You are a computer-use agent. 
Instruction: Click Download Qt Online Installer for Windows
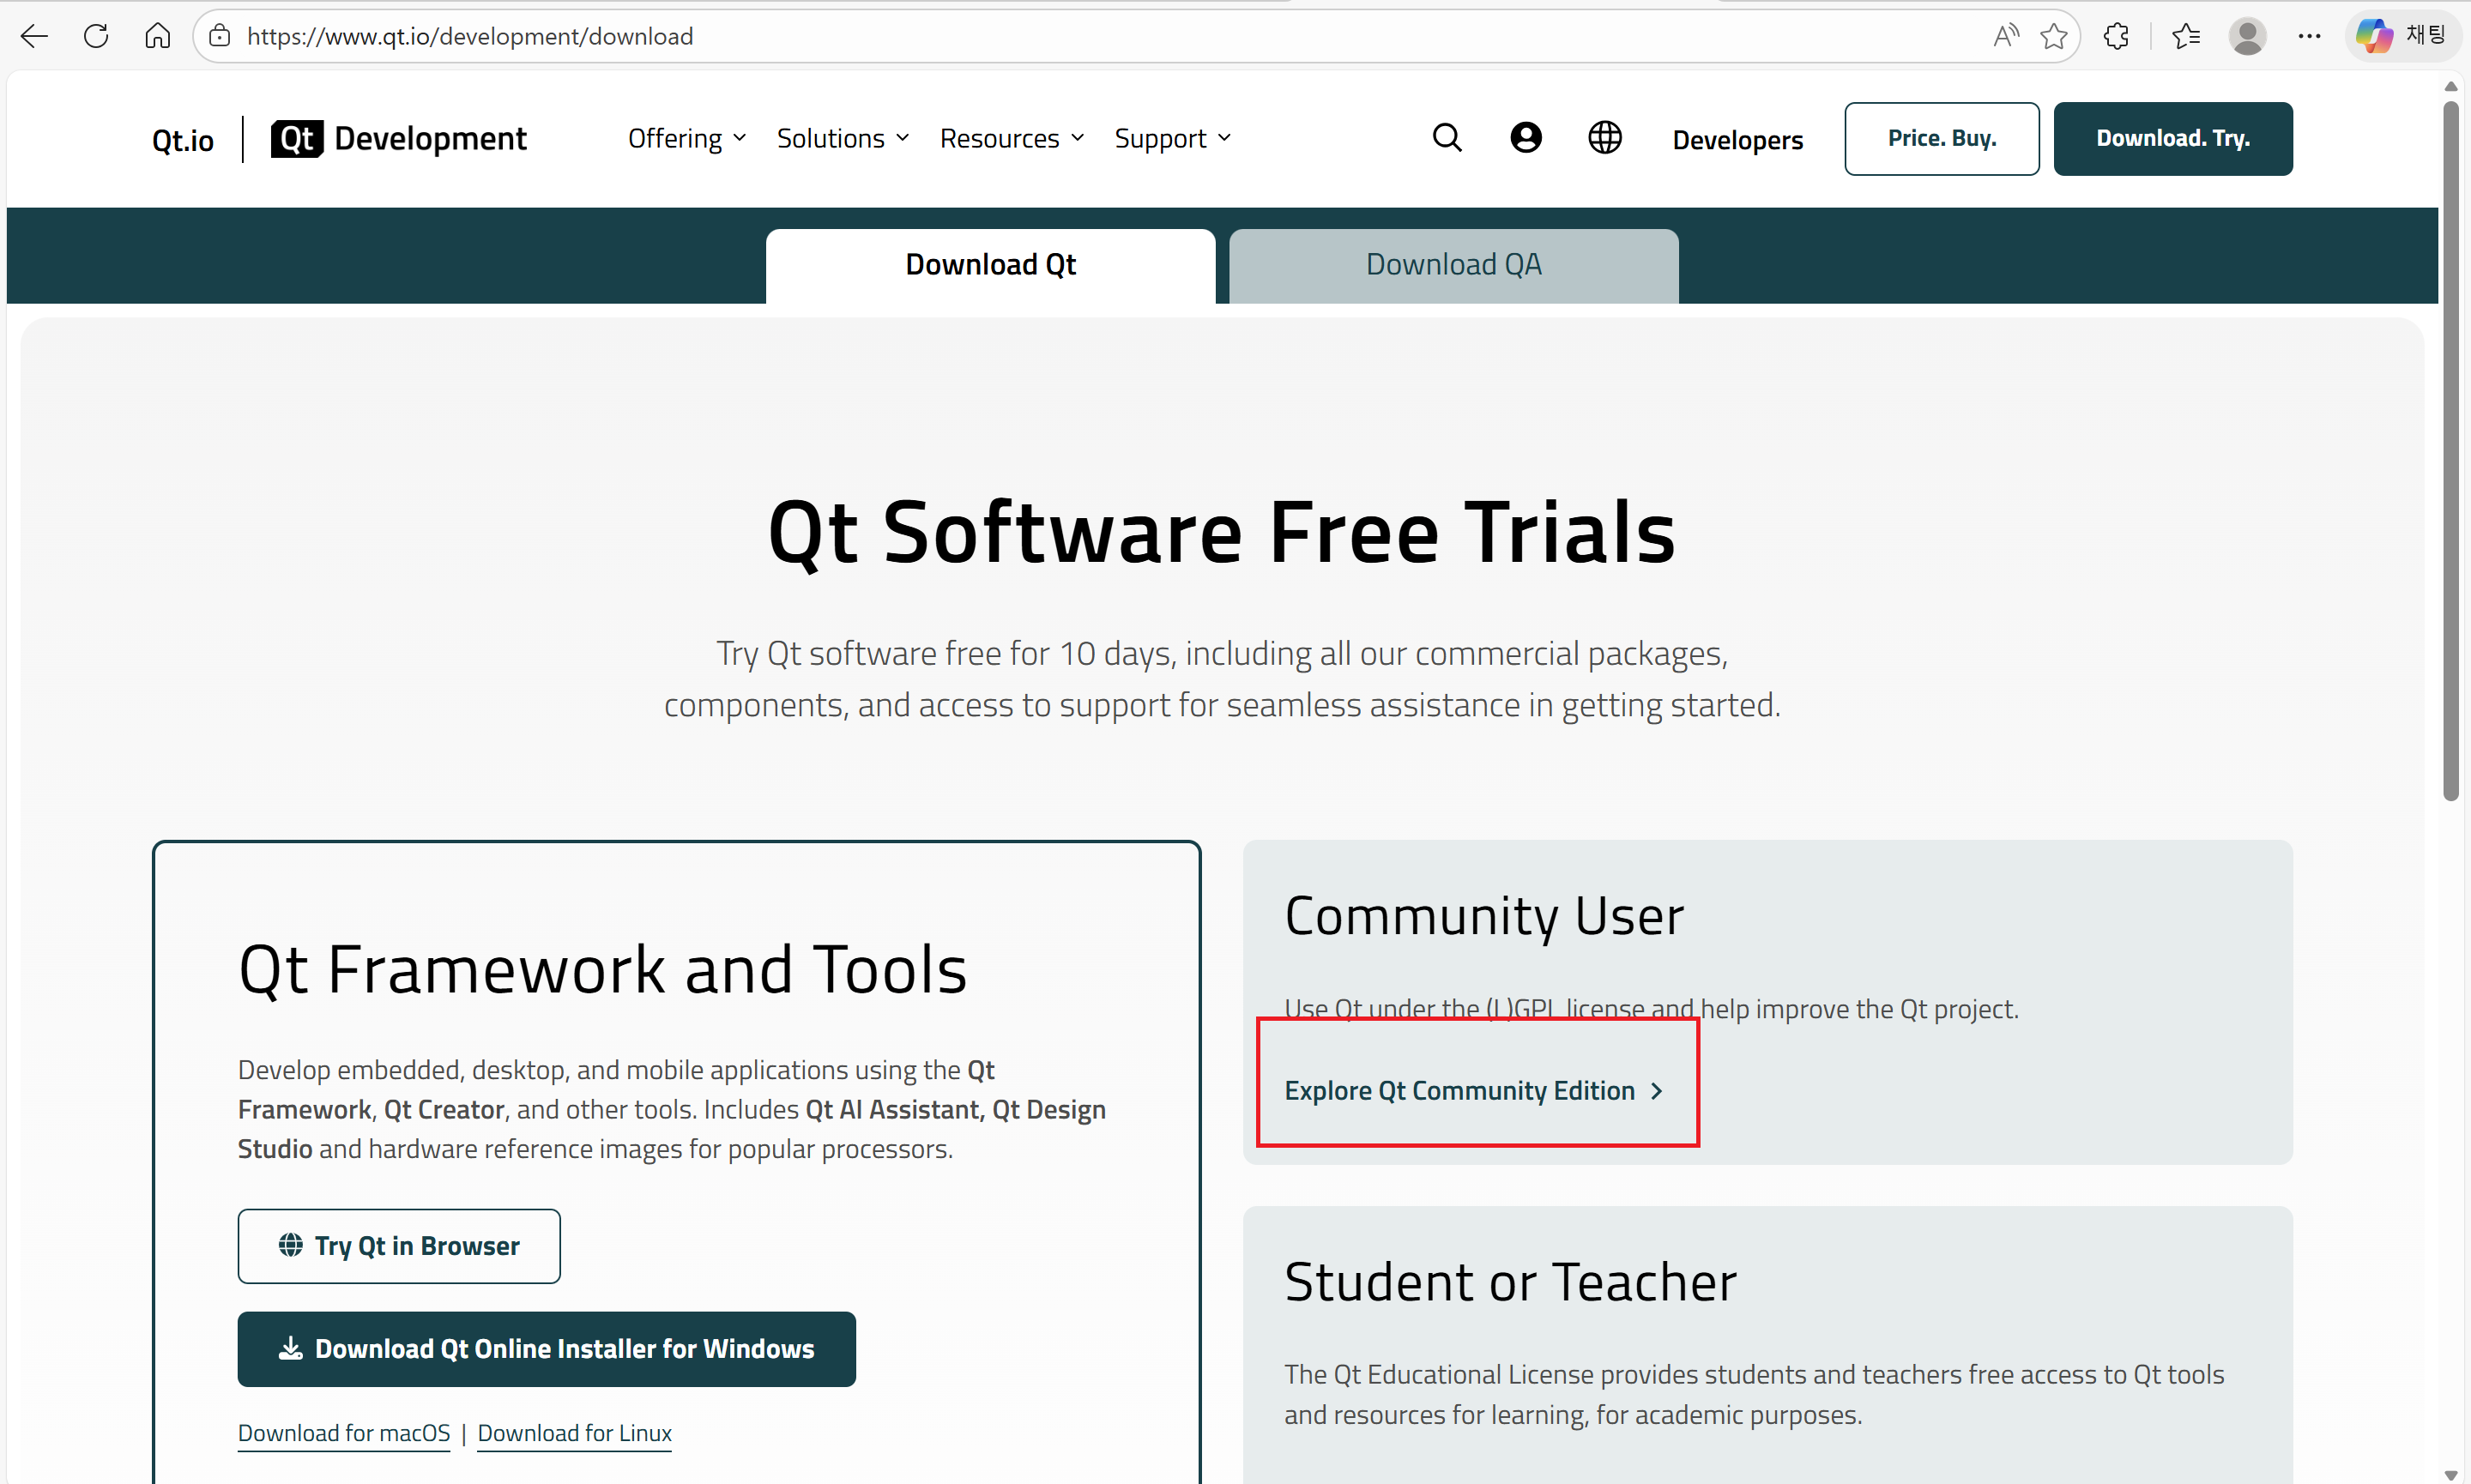click(546, 1348)
